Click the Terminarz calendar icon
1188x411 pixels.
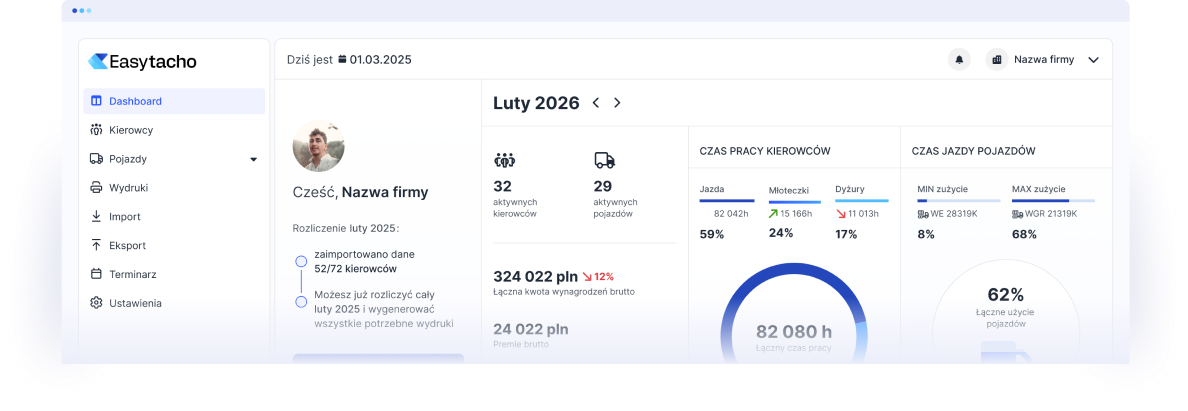[96, 274]
